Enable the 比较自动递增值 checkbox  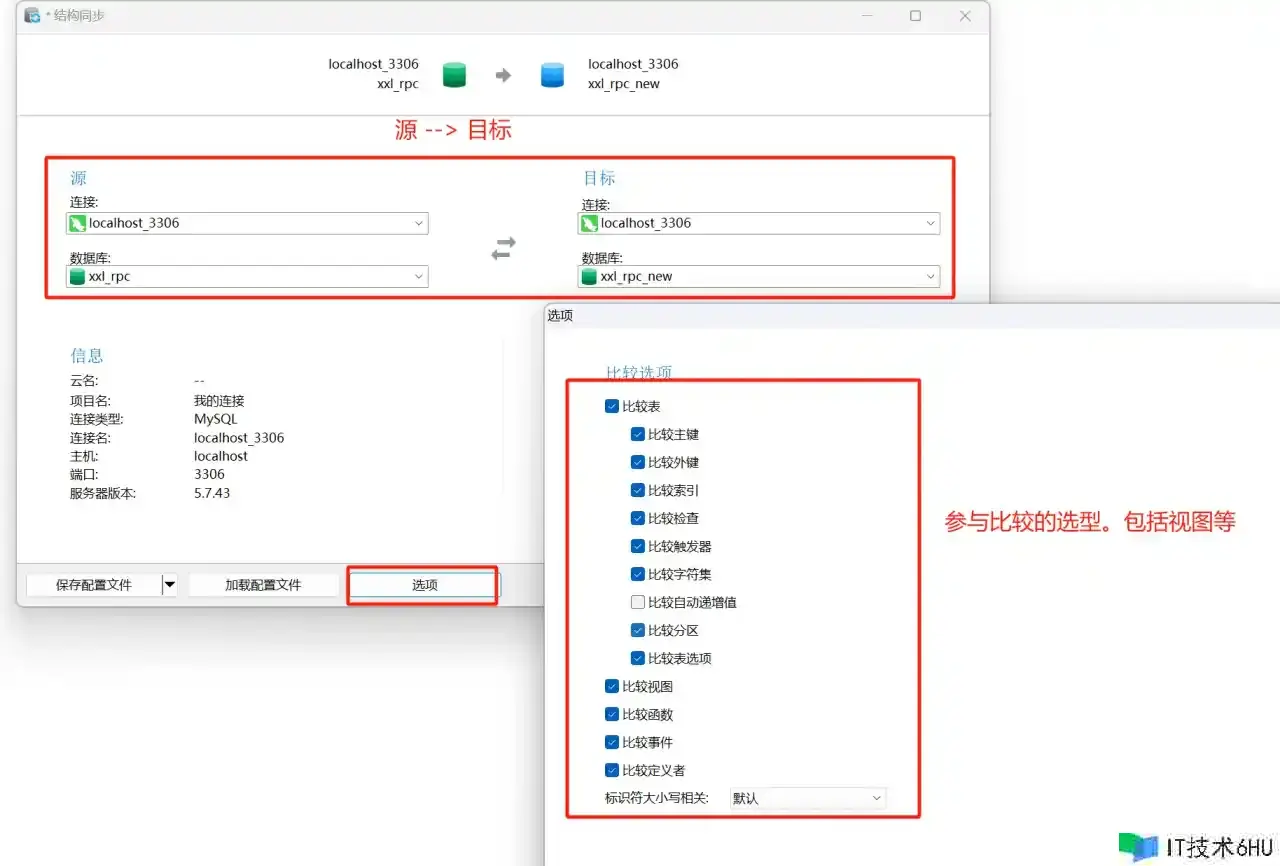pyautogui.click(x=638, y=603)
